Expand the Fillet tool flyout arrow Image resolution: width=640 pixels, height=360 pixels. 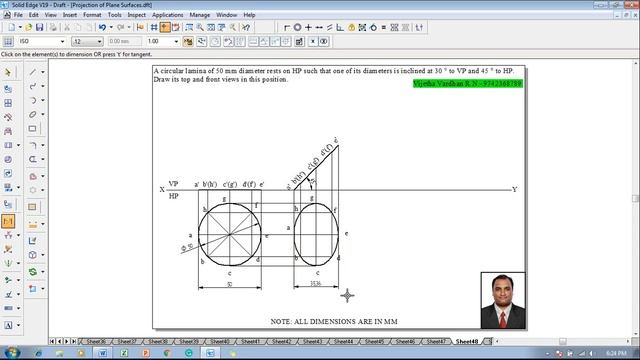tap(42, 145)
